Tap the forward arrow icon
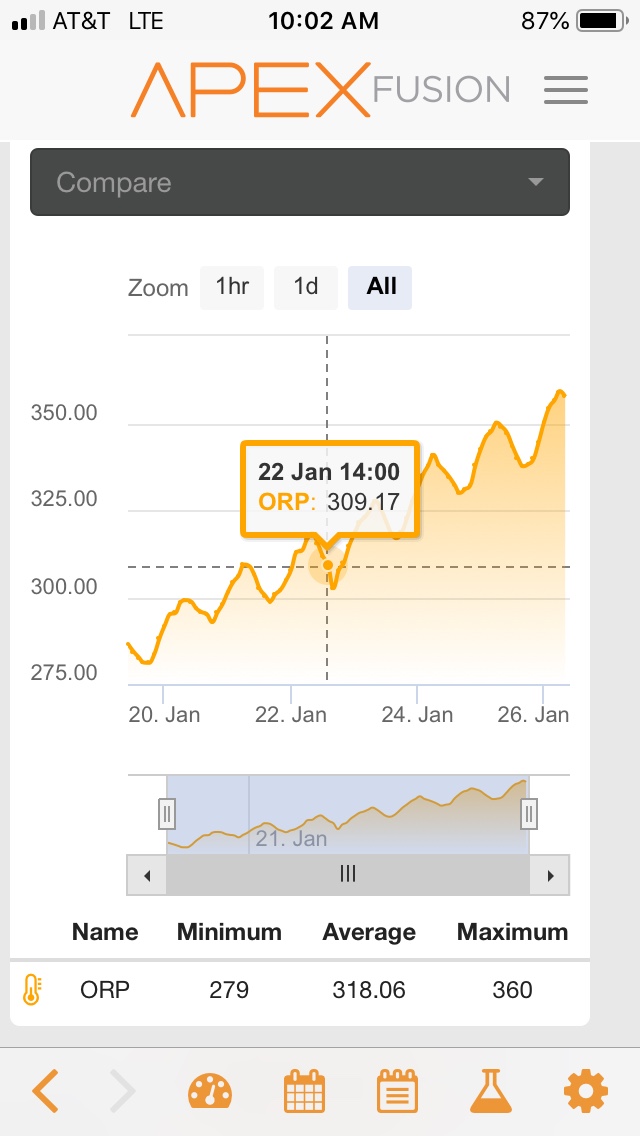The height and width of the screenshot is (1136, 640). tap(122, 1090)
